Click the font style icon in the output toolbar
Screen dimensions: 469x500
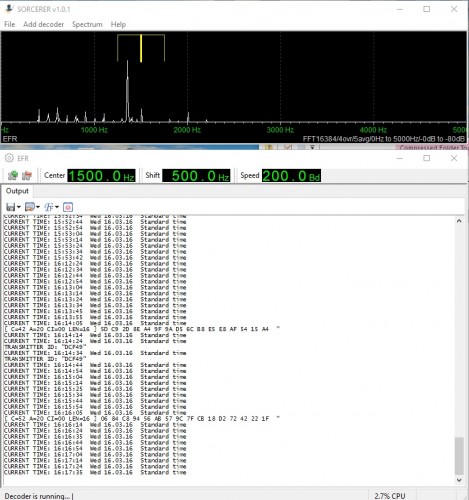[49, 207]
